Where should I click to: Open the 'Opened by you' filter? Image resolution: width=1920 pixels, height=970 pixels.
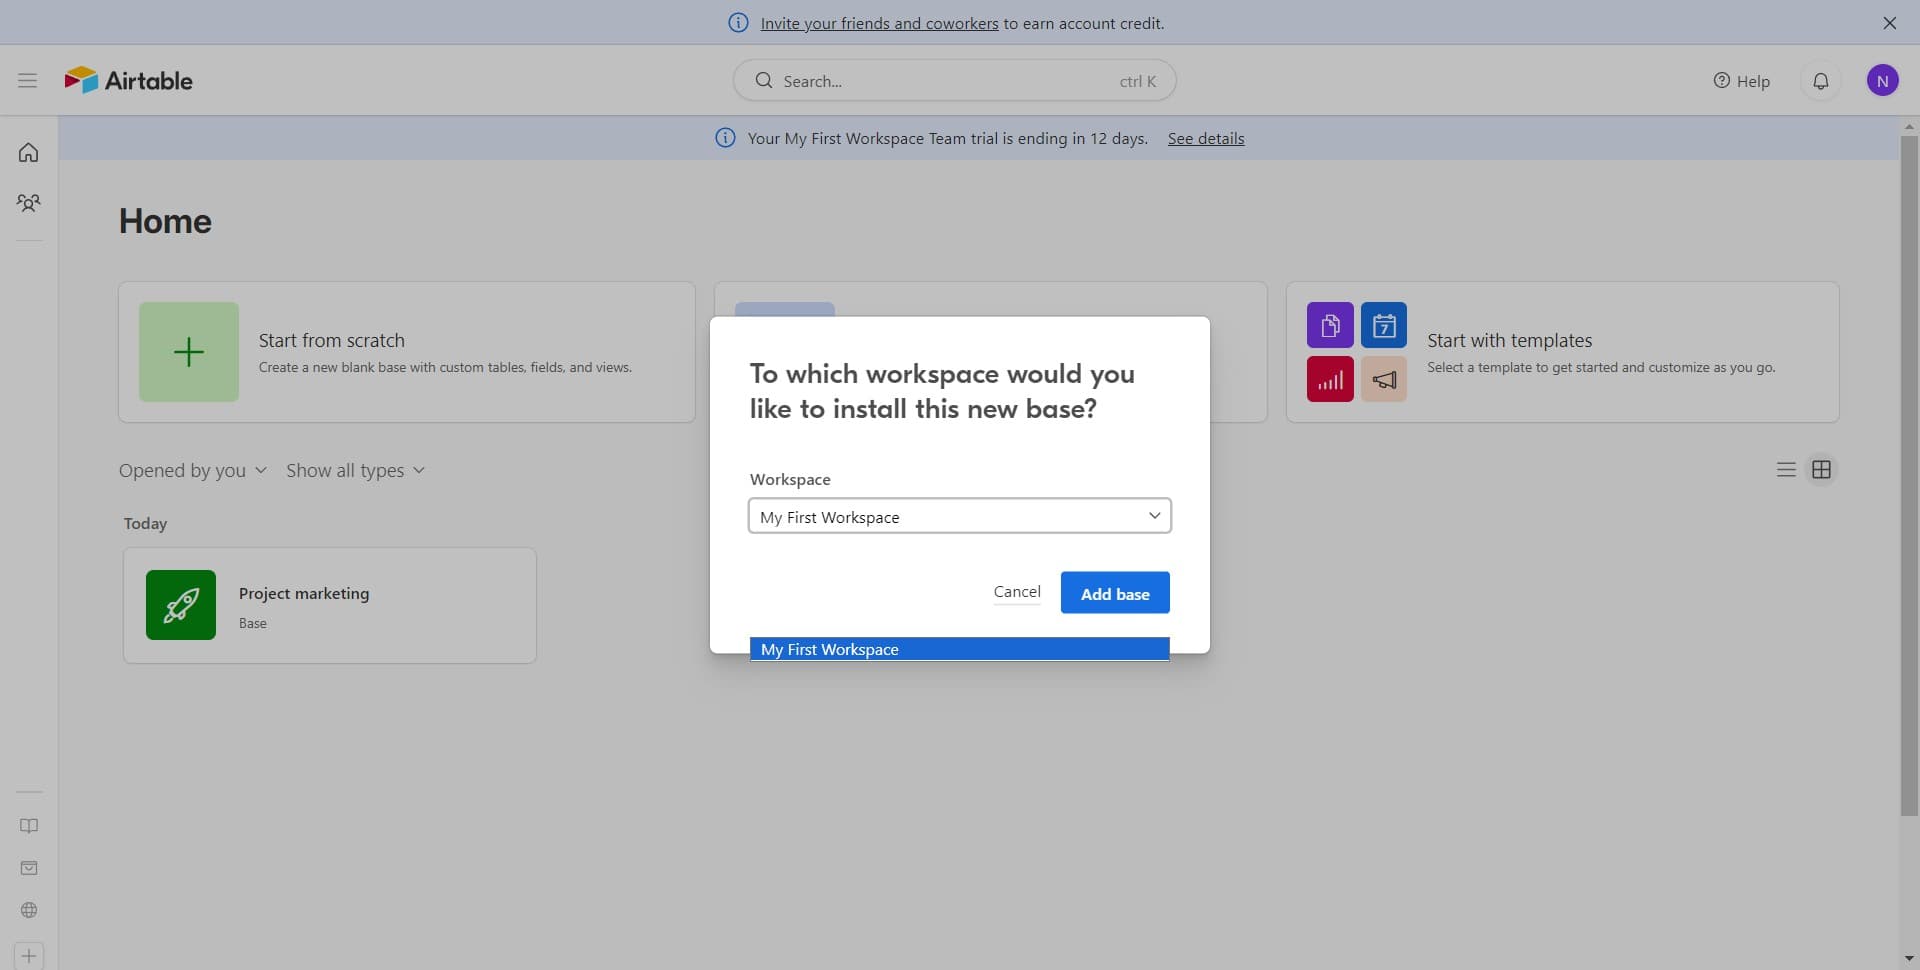(x=192, y=471)
